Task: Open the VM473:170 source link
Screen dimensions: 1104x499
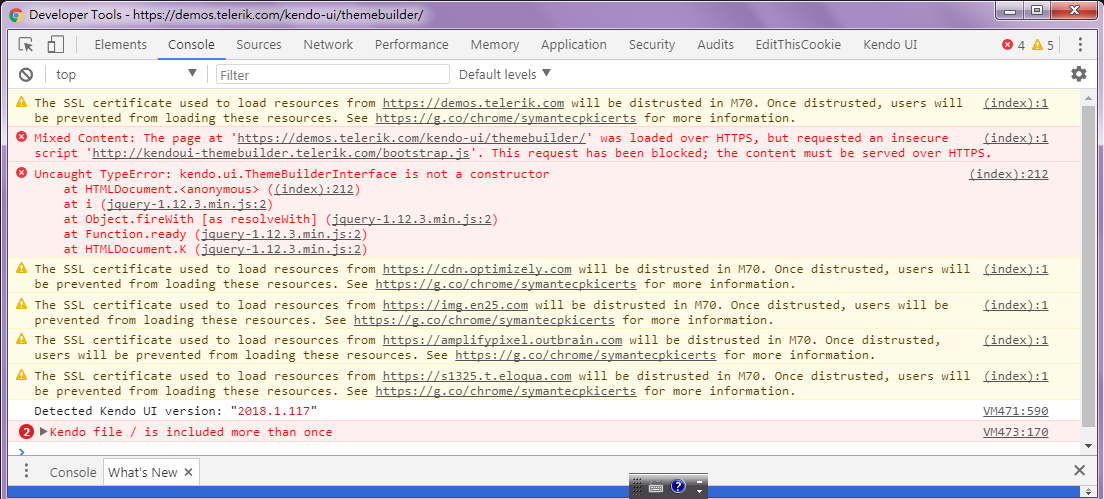Action: pyautogui.click(x=1015, y=432)
